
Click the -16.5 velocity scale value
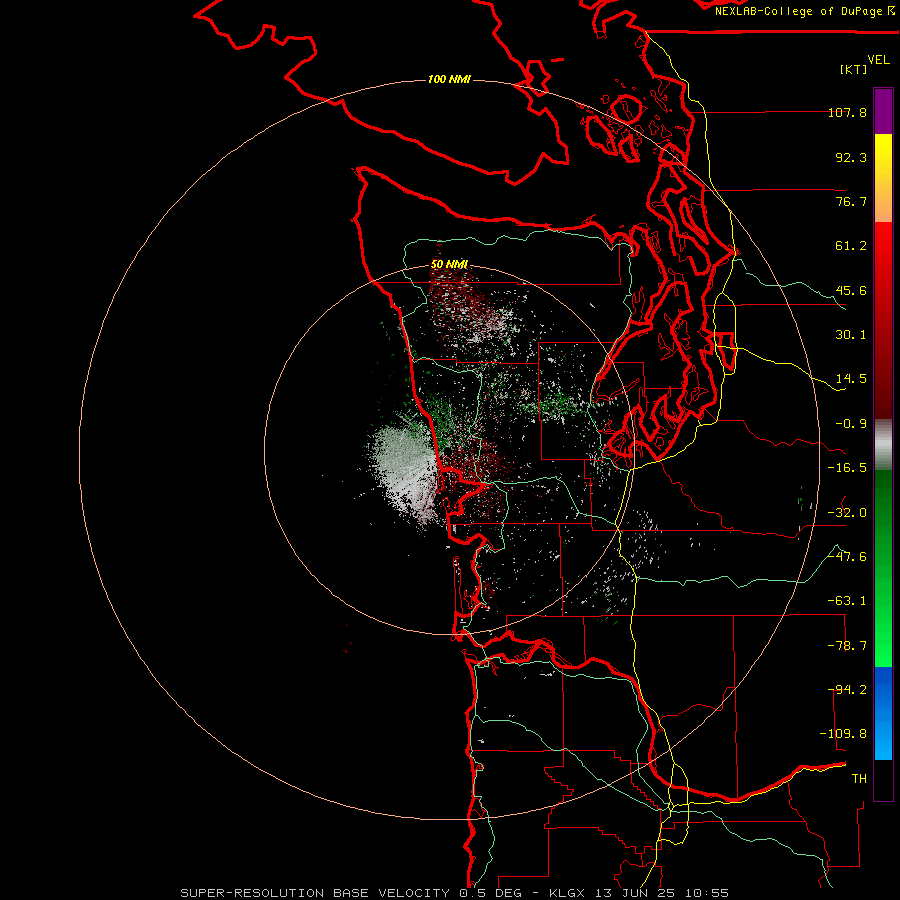pos(847,468)
